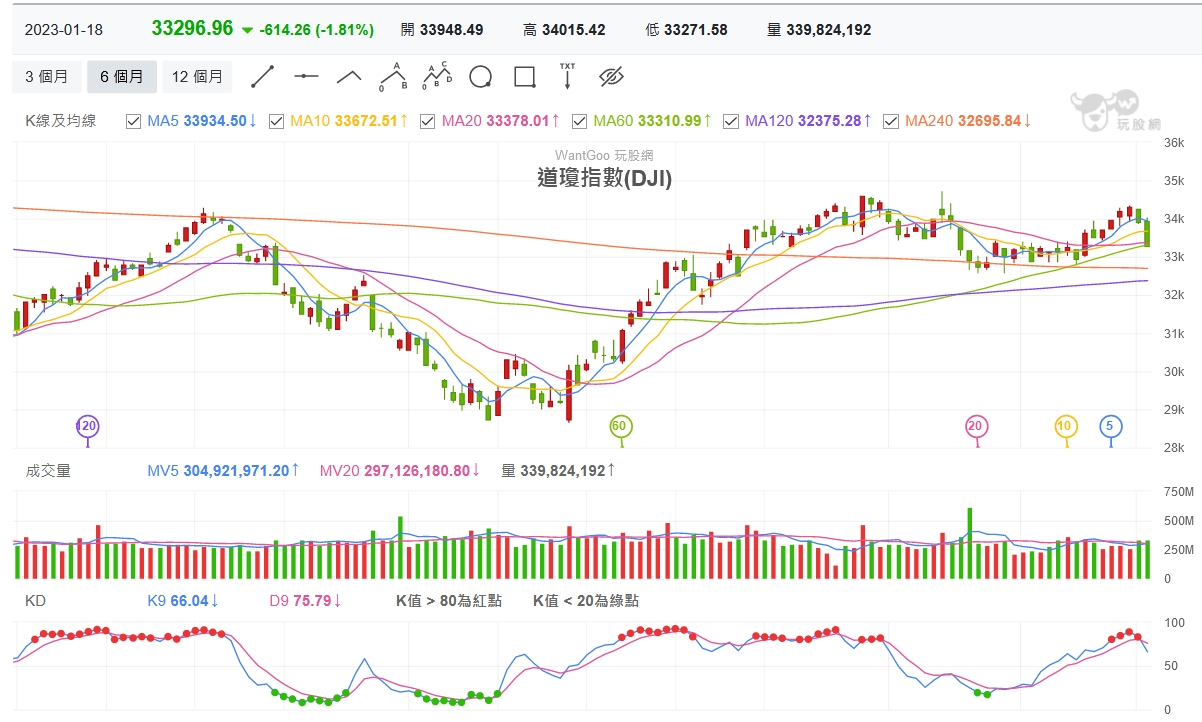Select the 6 個月 range button

(121, 77)
